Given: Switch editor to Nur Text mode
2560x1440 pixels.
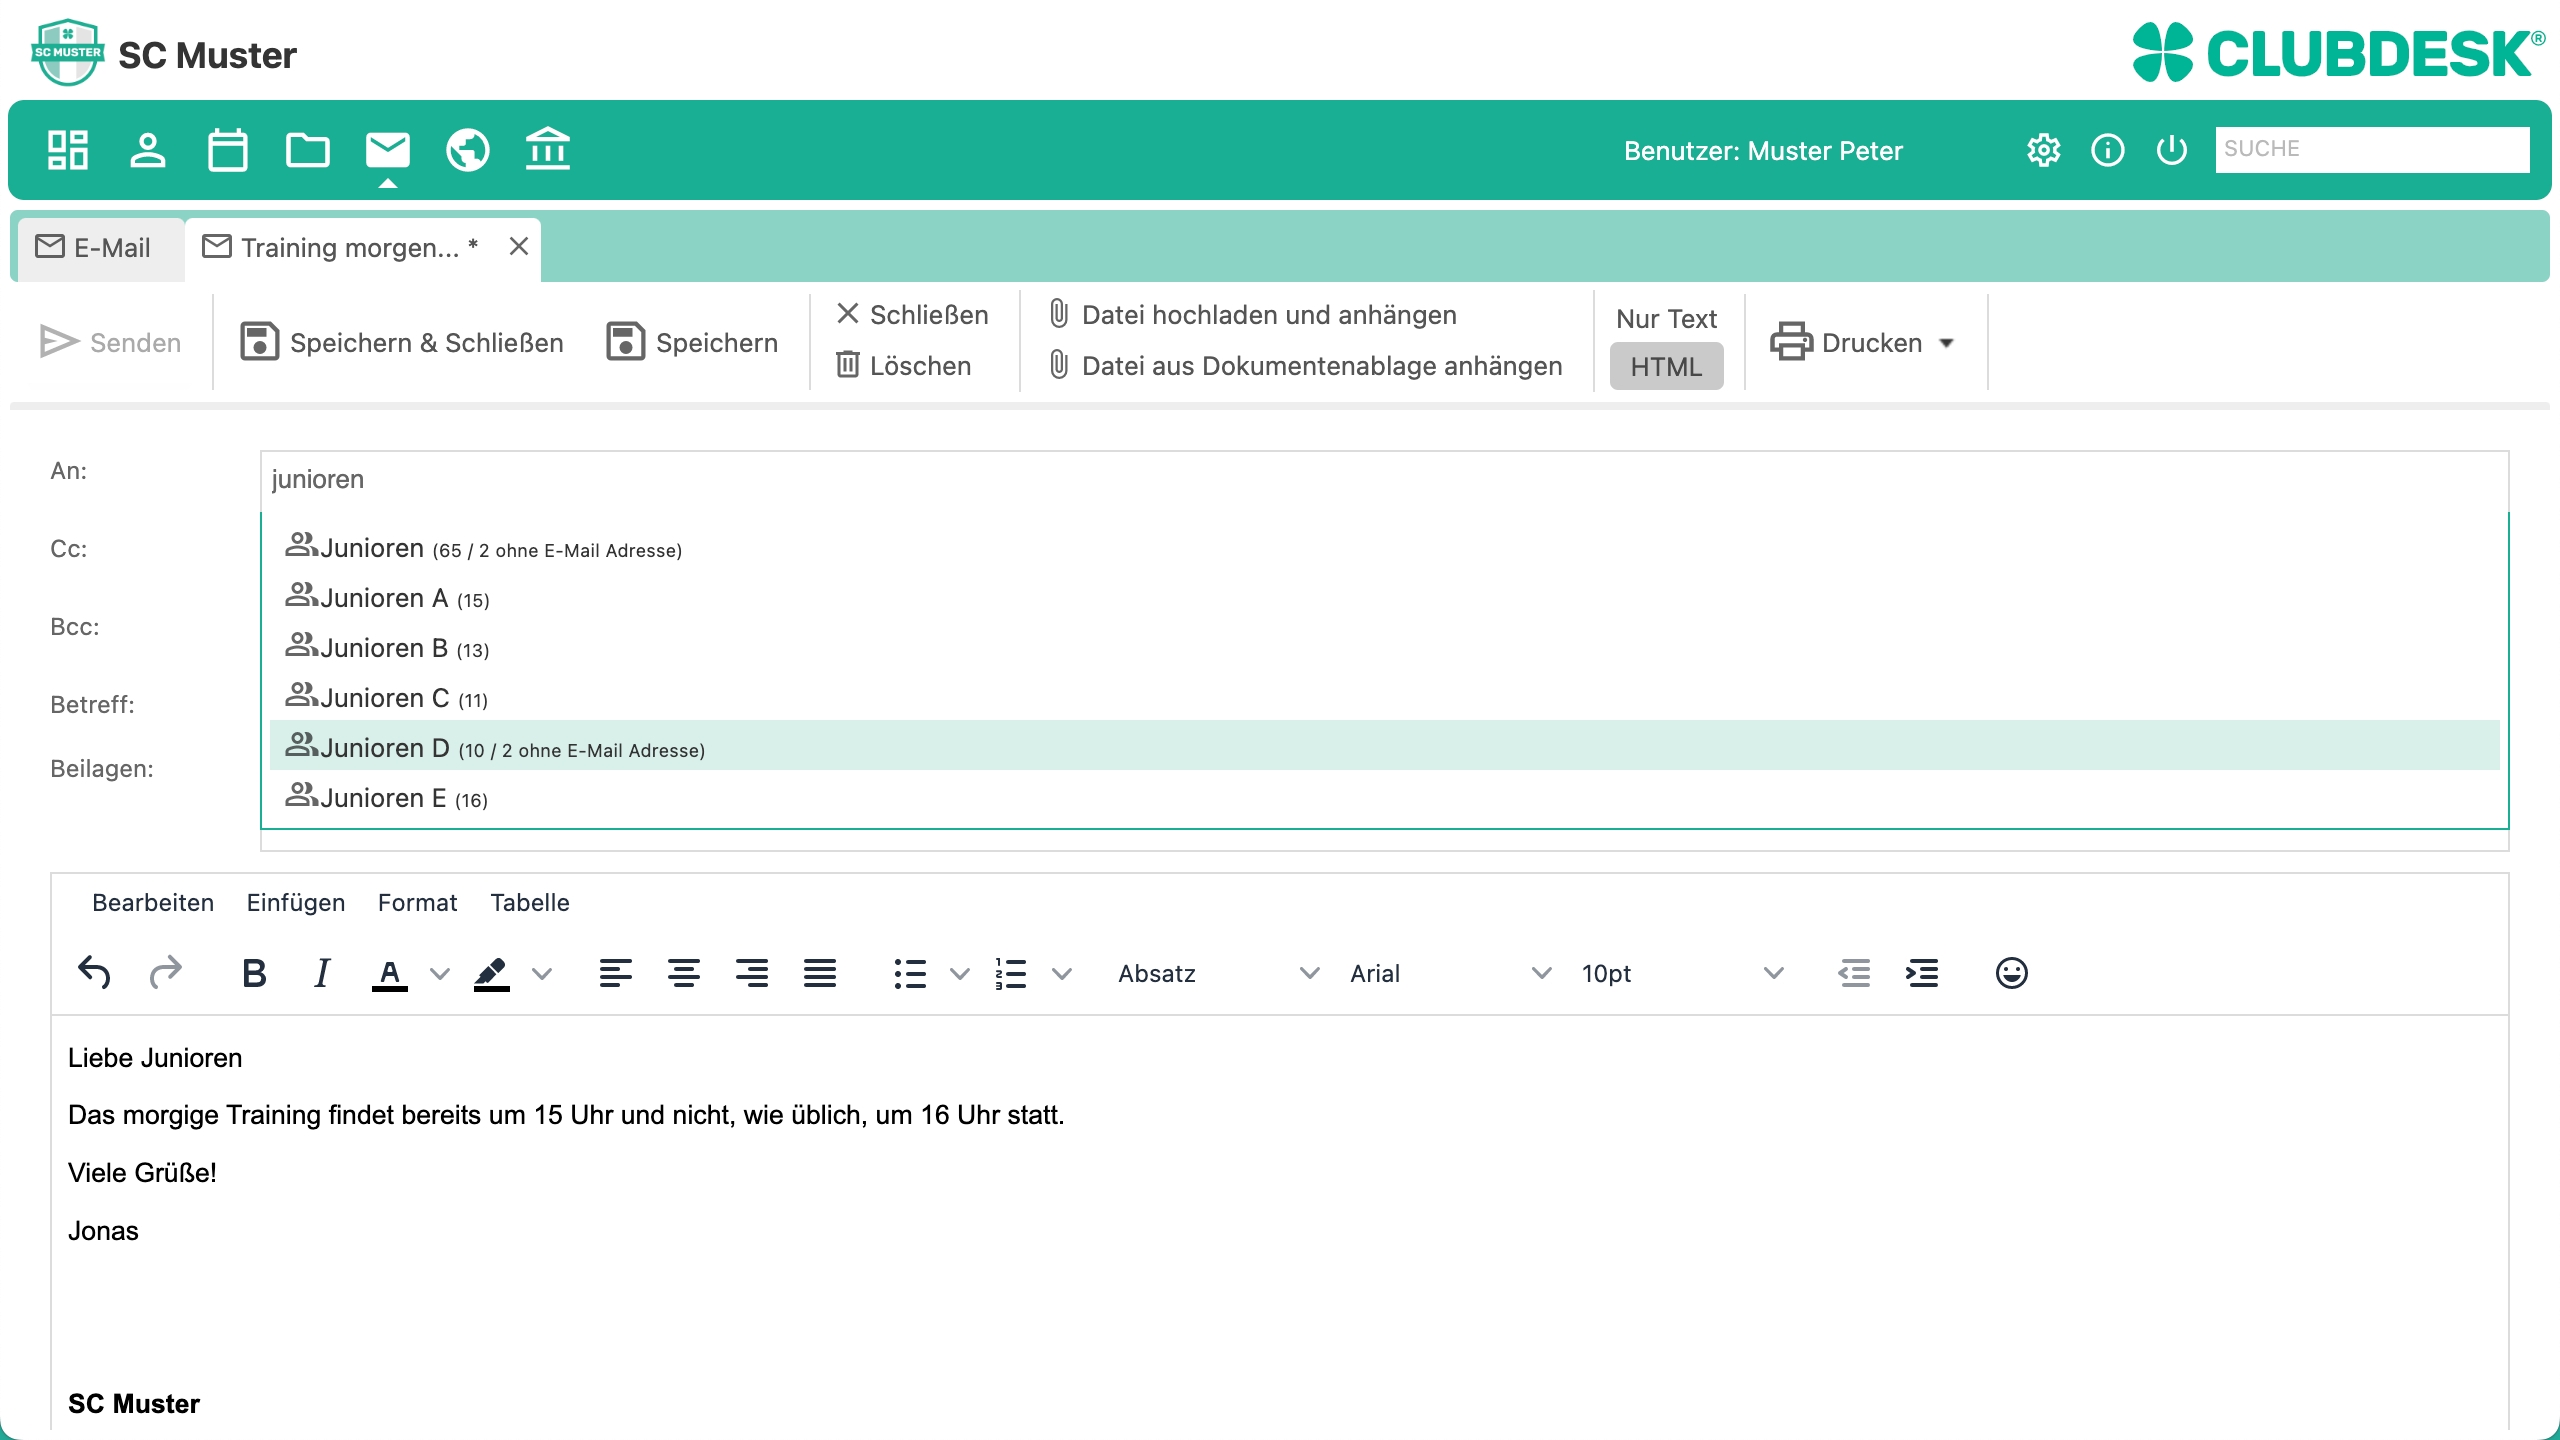Looking at the screenshot, I should 1666,319.
